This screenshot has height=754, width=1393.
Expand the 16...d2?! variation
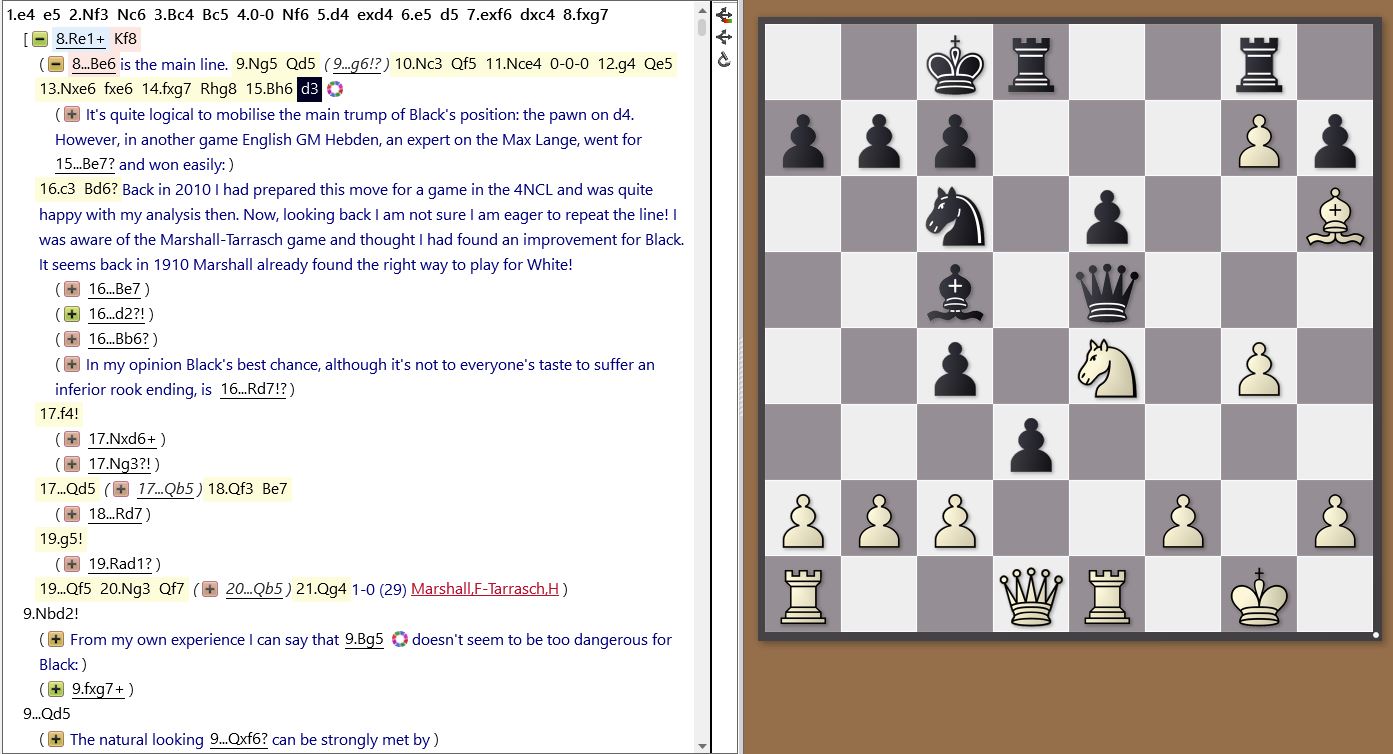[x=72, y=314]
